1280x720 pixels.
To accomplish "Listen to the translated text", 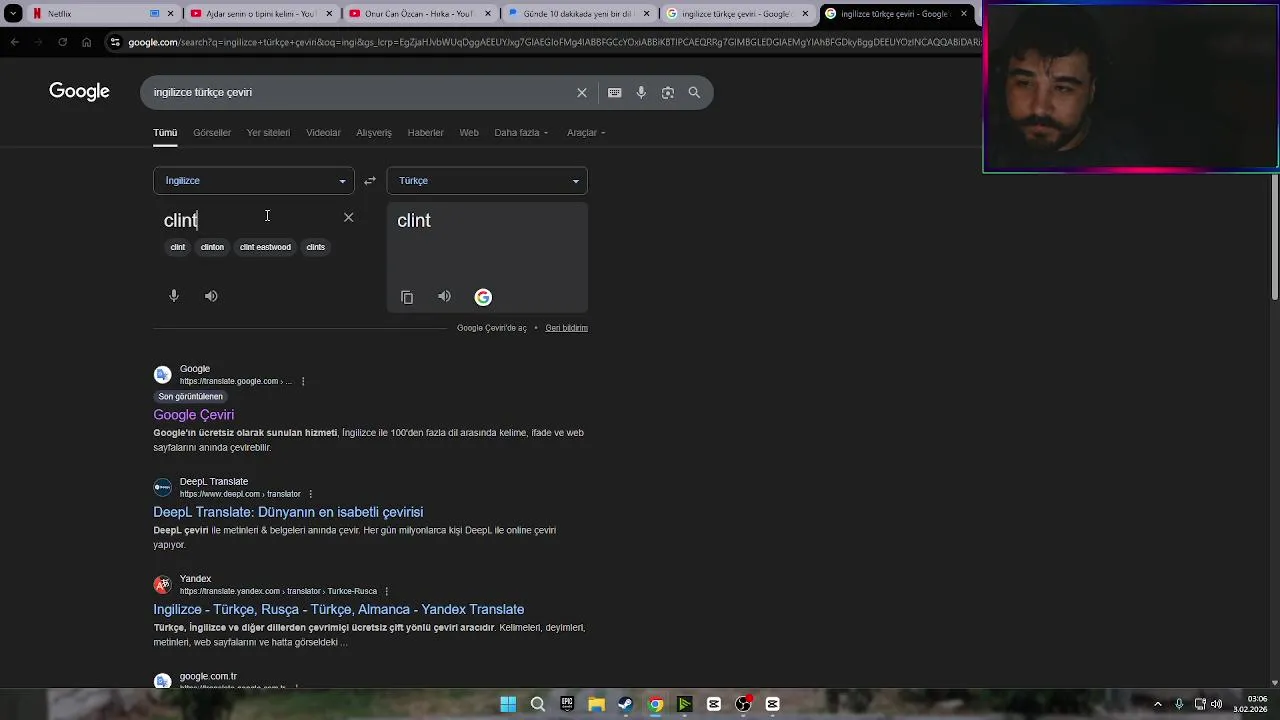I will (x=444, y=296).
